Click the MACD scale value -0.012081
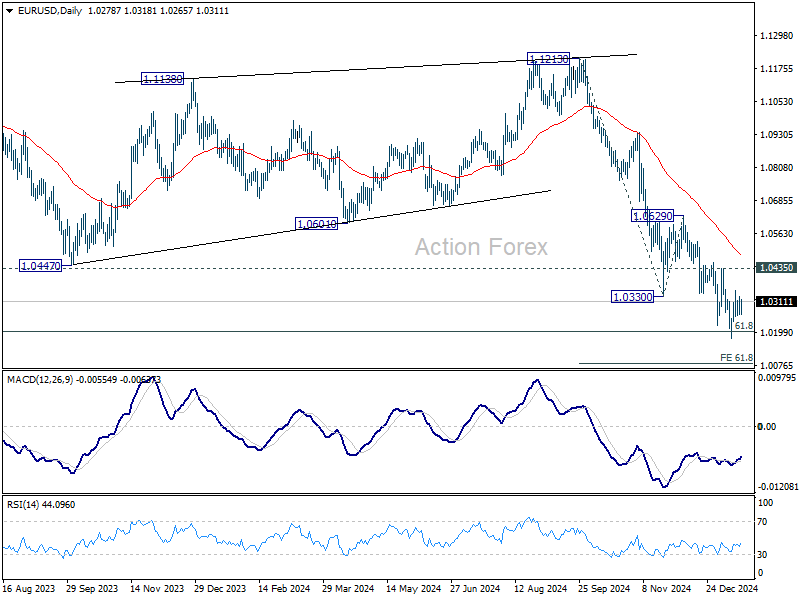Viewport: 800px width, 600px height. tap(777, 487)
